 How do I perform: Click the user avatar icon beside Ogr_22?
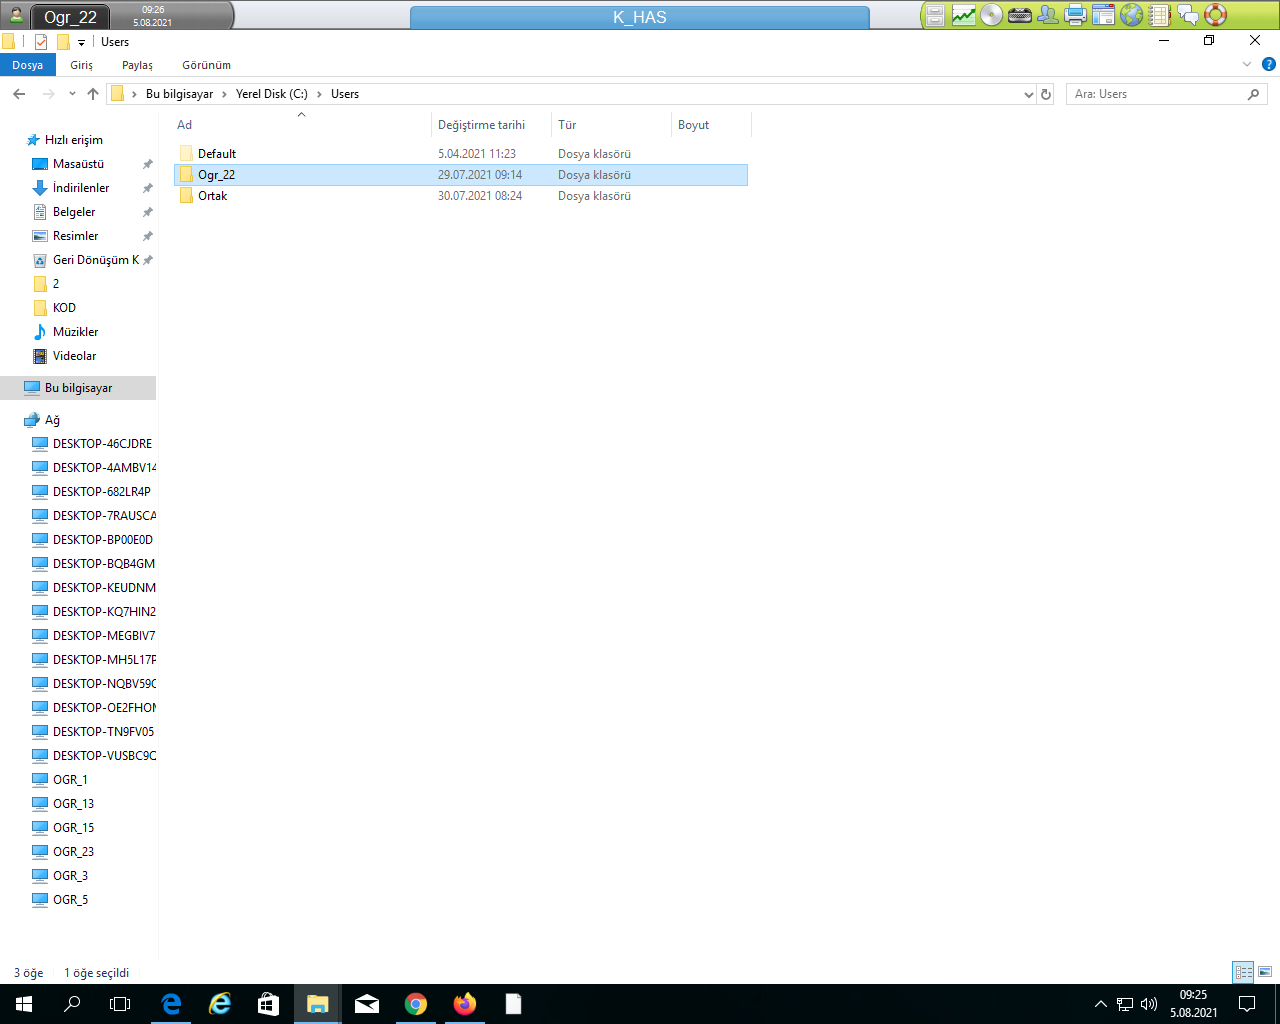pyautogui.click(x=16, y=15)
